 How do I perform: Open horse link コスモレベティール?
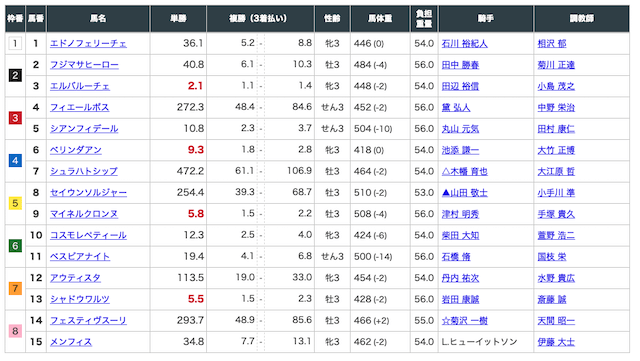click(88, 235)
